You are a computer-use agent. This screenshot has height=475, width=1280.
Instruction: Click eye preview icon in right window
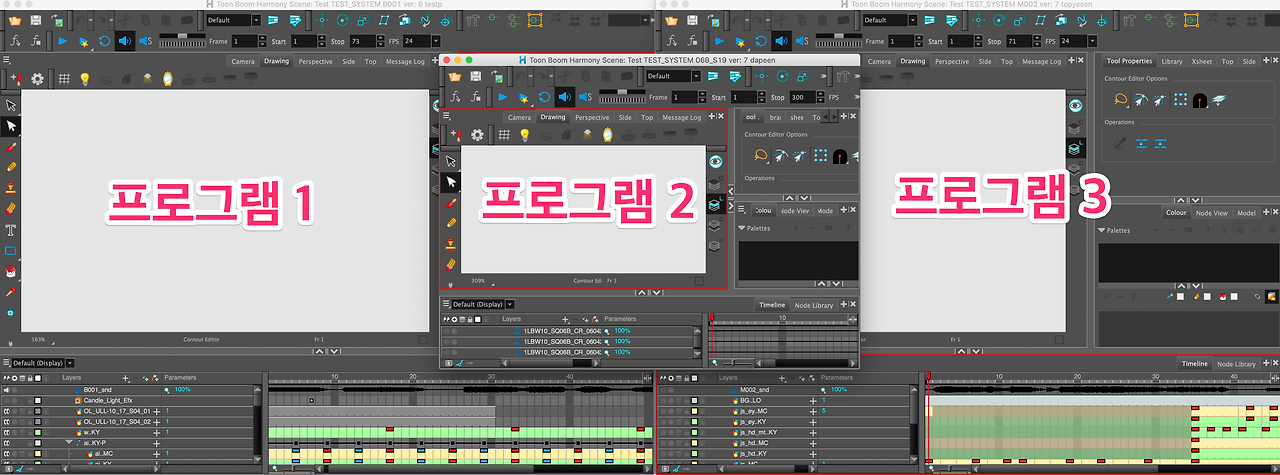[1075, 105]
